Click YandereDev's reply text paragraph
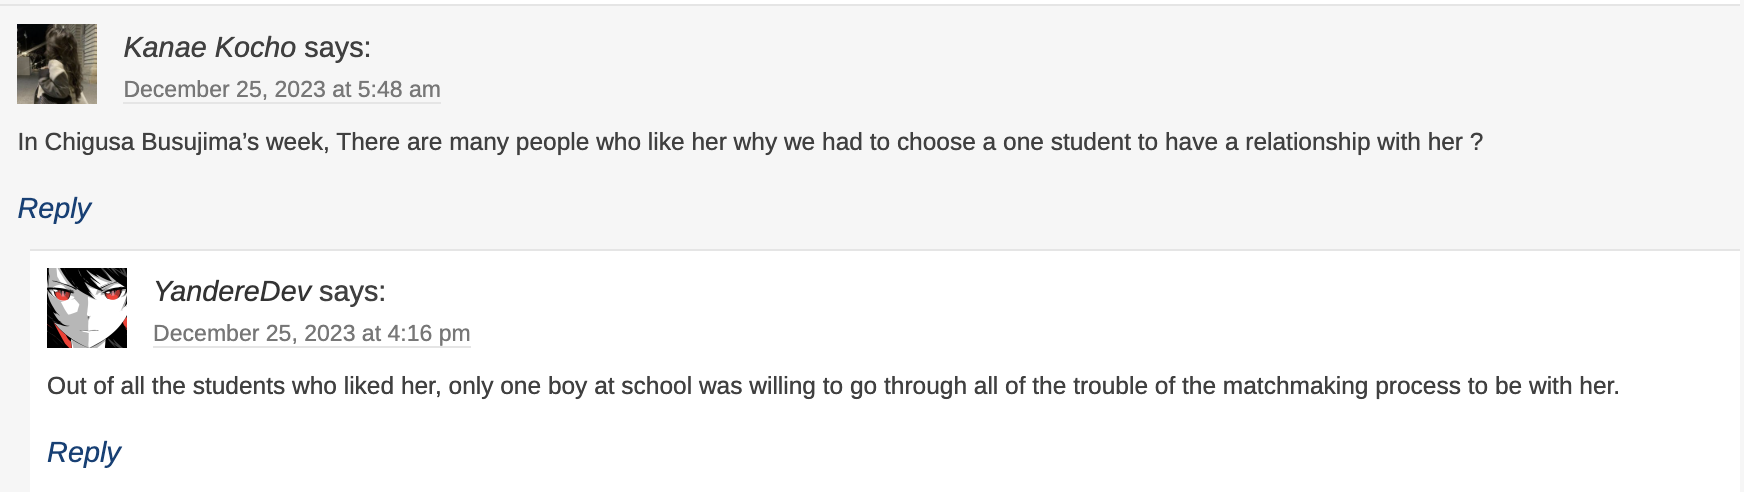Viewport: 1744px width, 492px height. click(832, 386)
